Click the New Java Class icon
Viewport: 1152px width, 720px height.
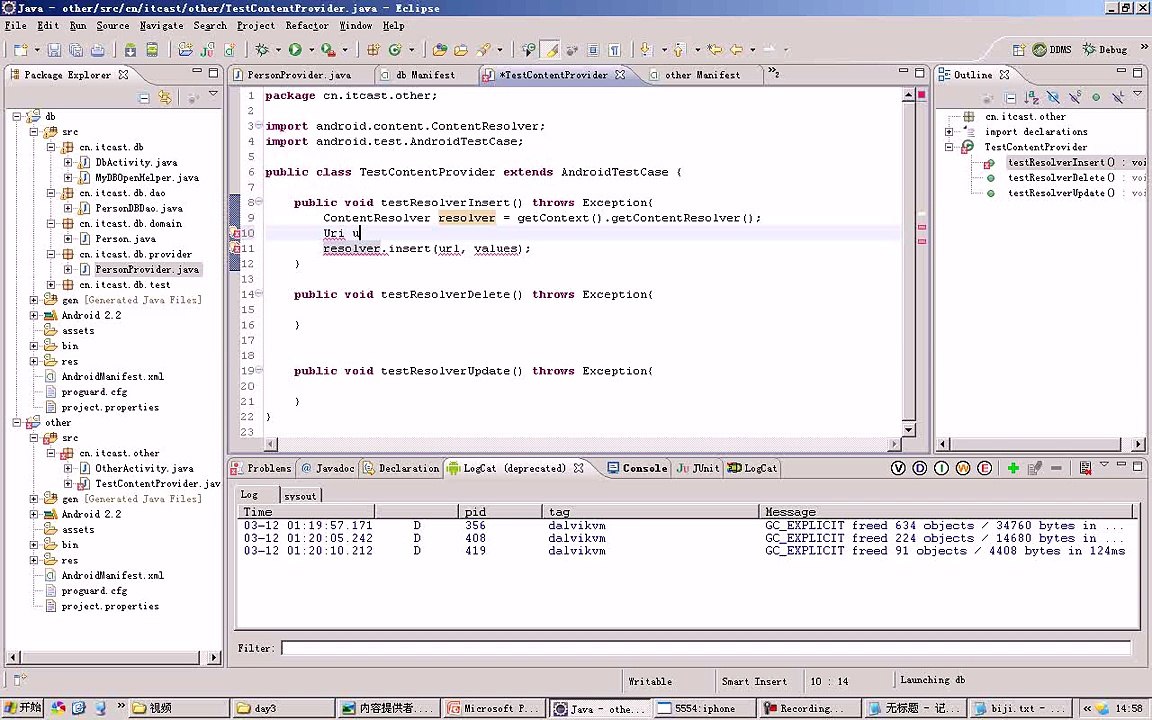[395, 50]
